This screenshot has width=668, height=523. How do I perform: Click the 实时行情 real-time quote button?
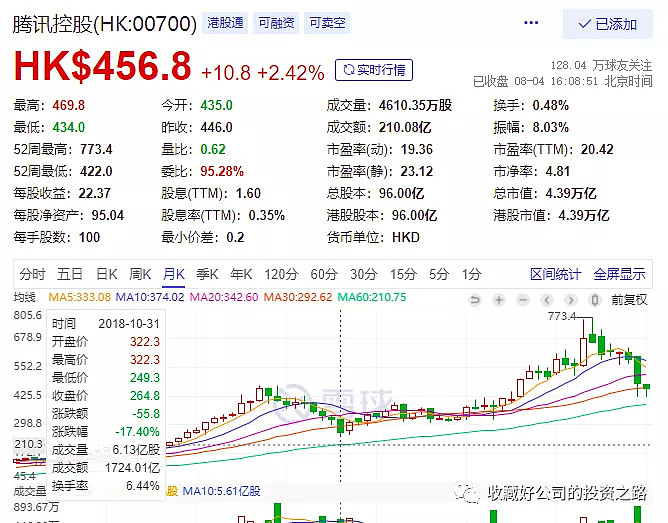374,70
